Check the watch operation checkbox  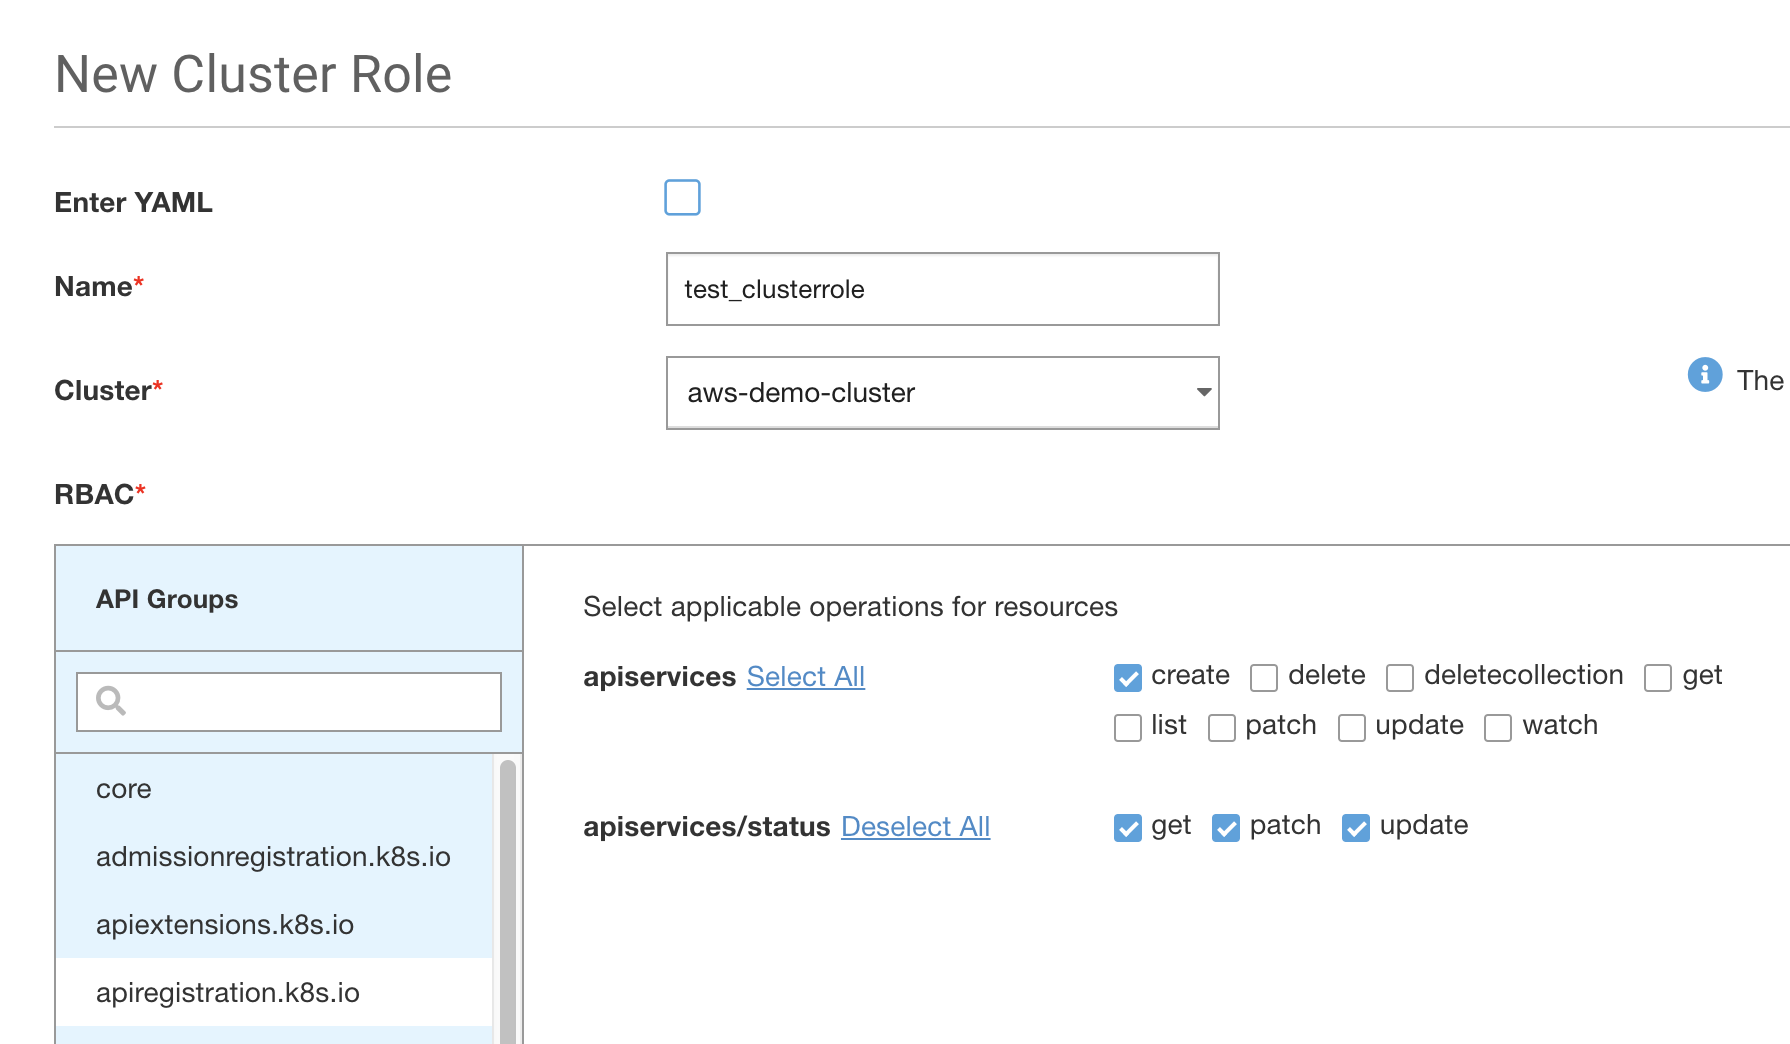pos(1497,728)
